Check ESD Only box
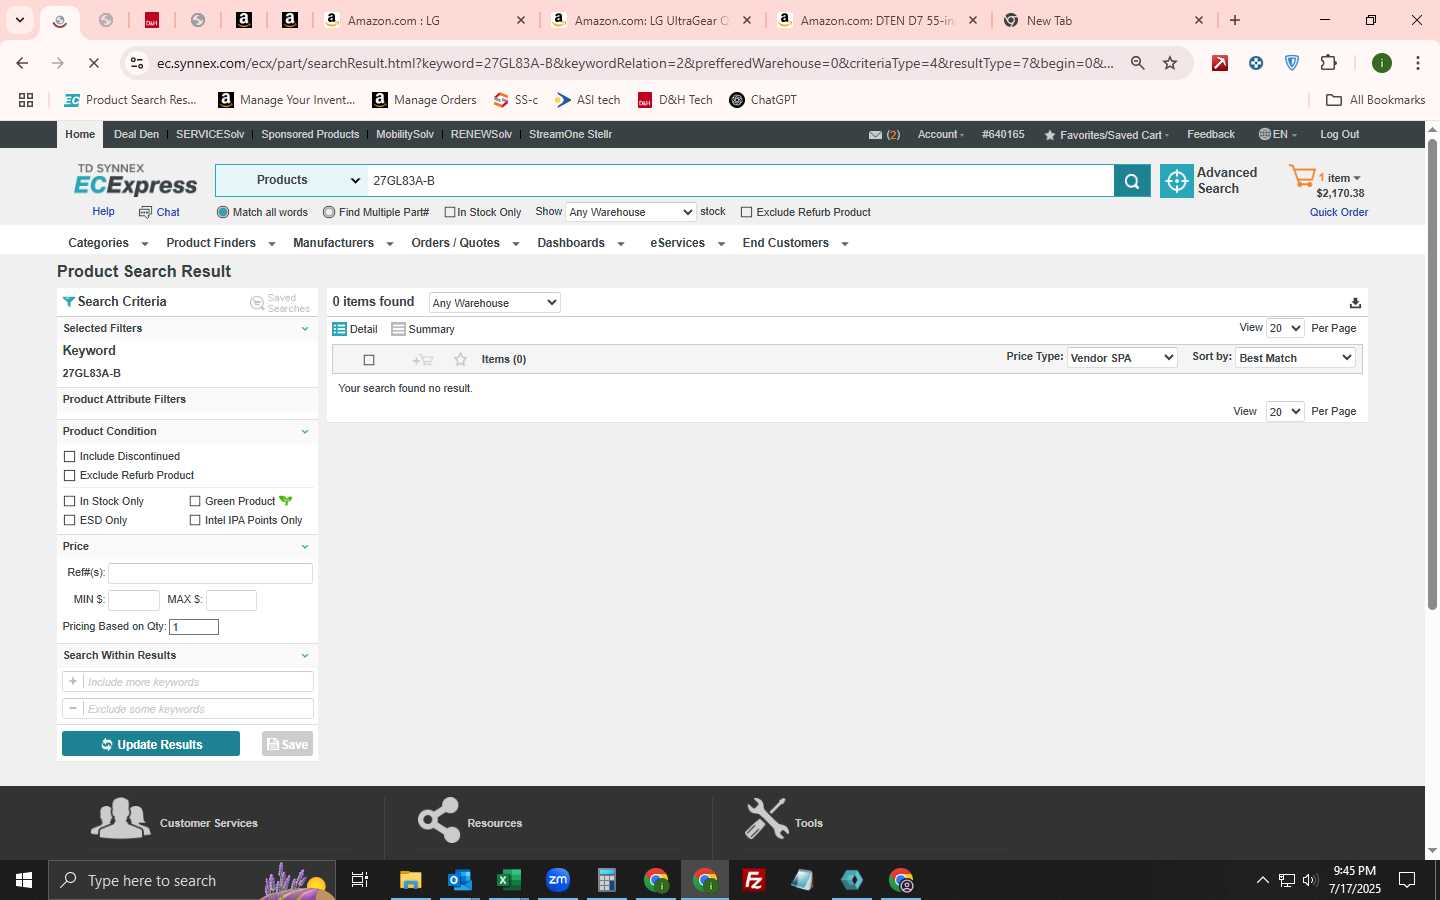This screenshot has width=1440, height=900. pos(69,520)
